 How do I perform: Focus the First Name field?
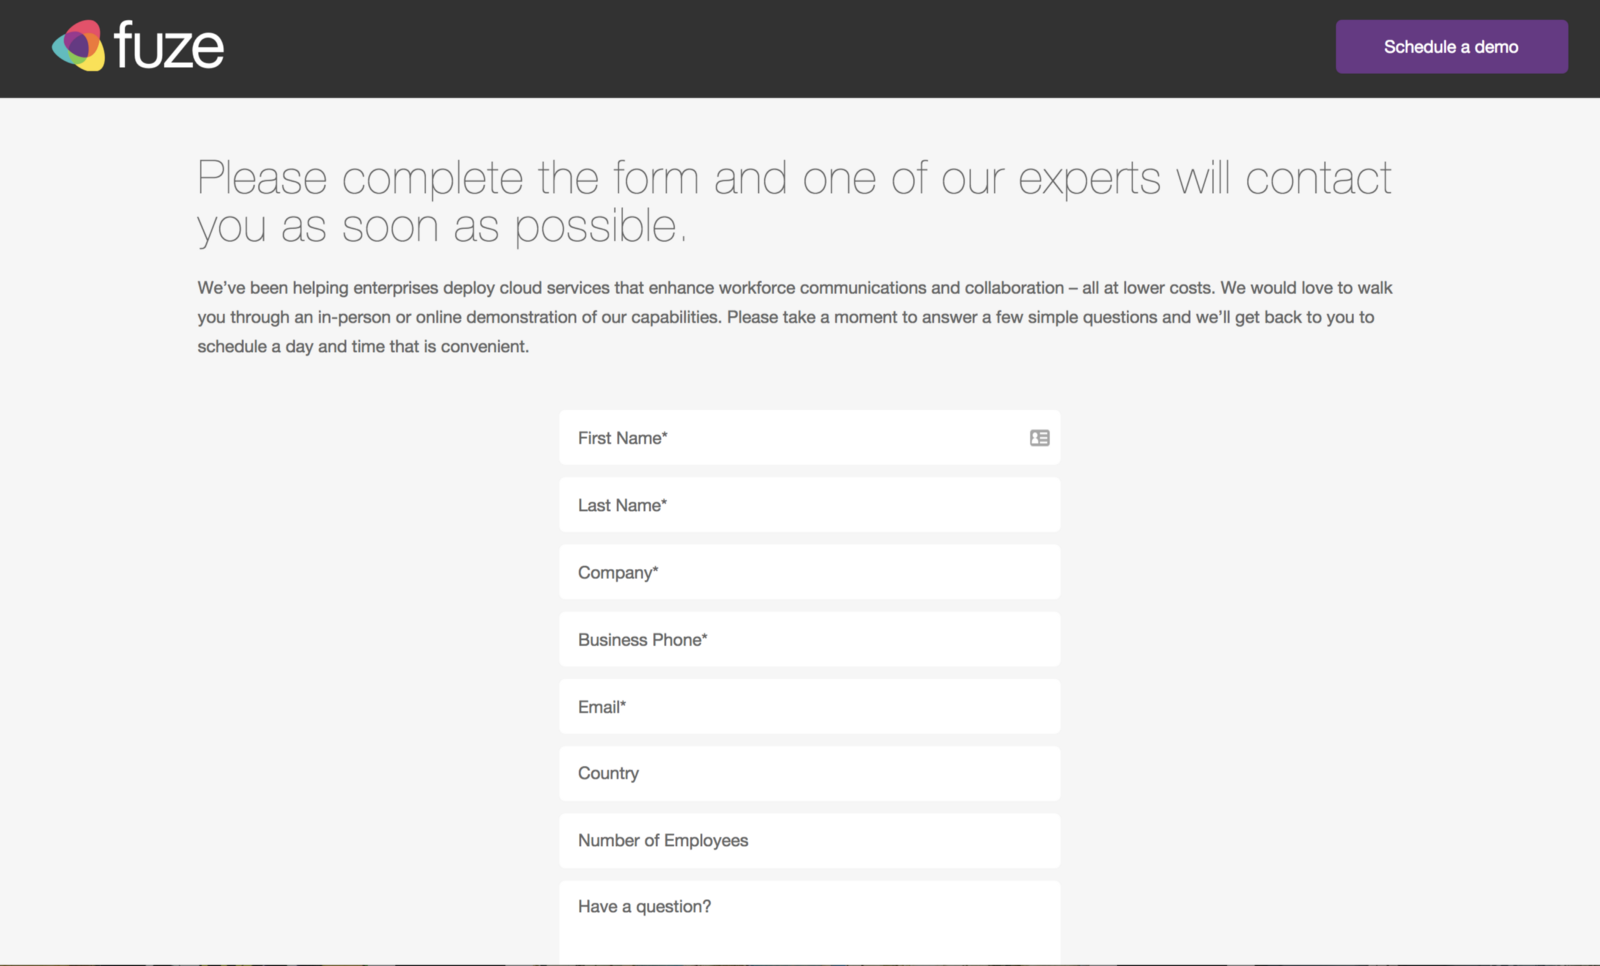[790, 438]
